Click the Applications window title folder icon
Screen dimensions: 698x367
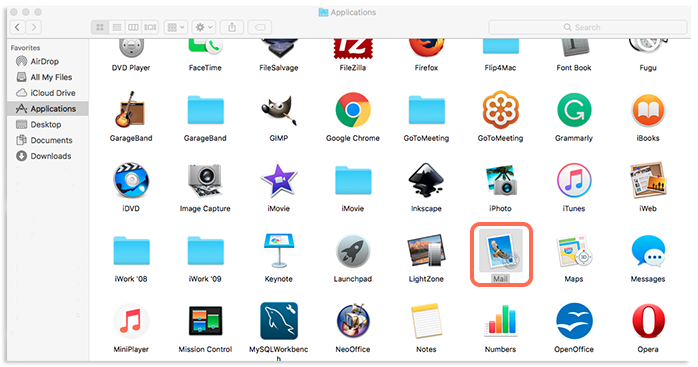pyautogui.click(x=323, y=12)
